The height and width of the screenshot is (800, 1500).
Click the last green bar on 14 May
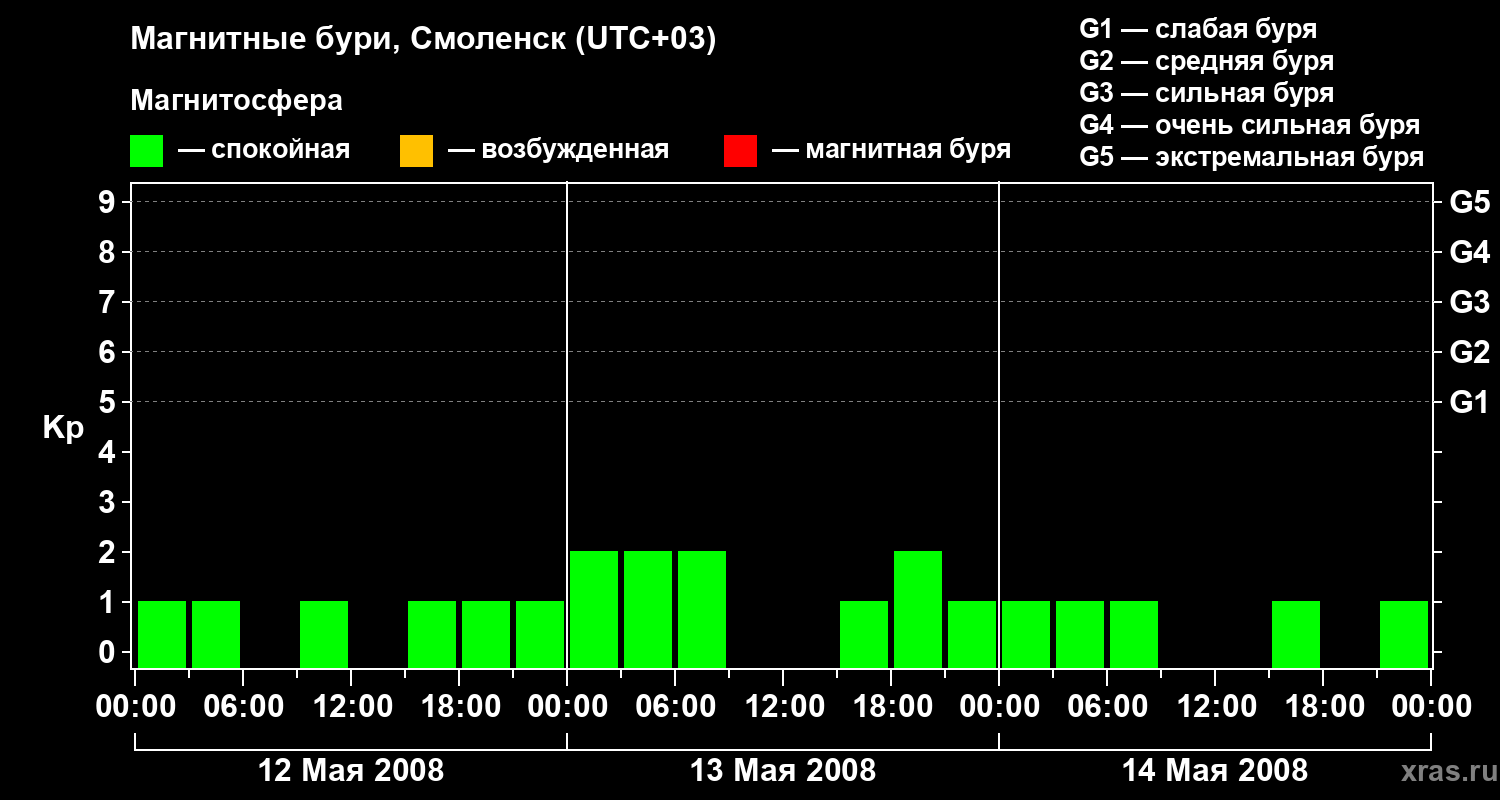point(1404,634)
